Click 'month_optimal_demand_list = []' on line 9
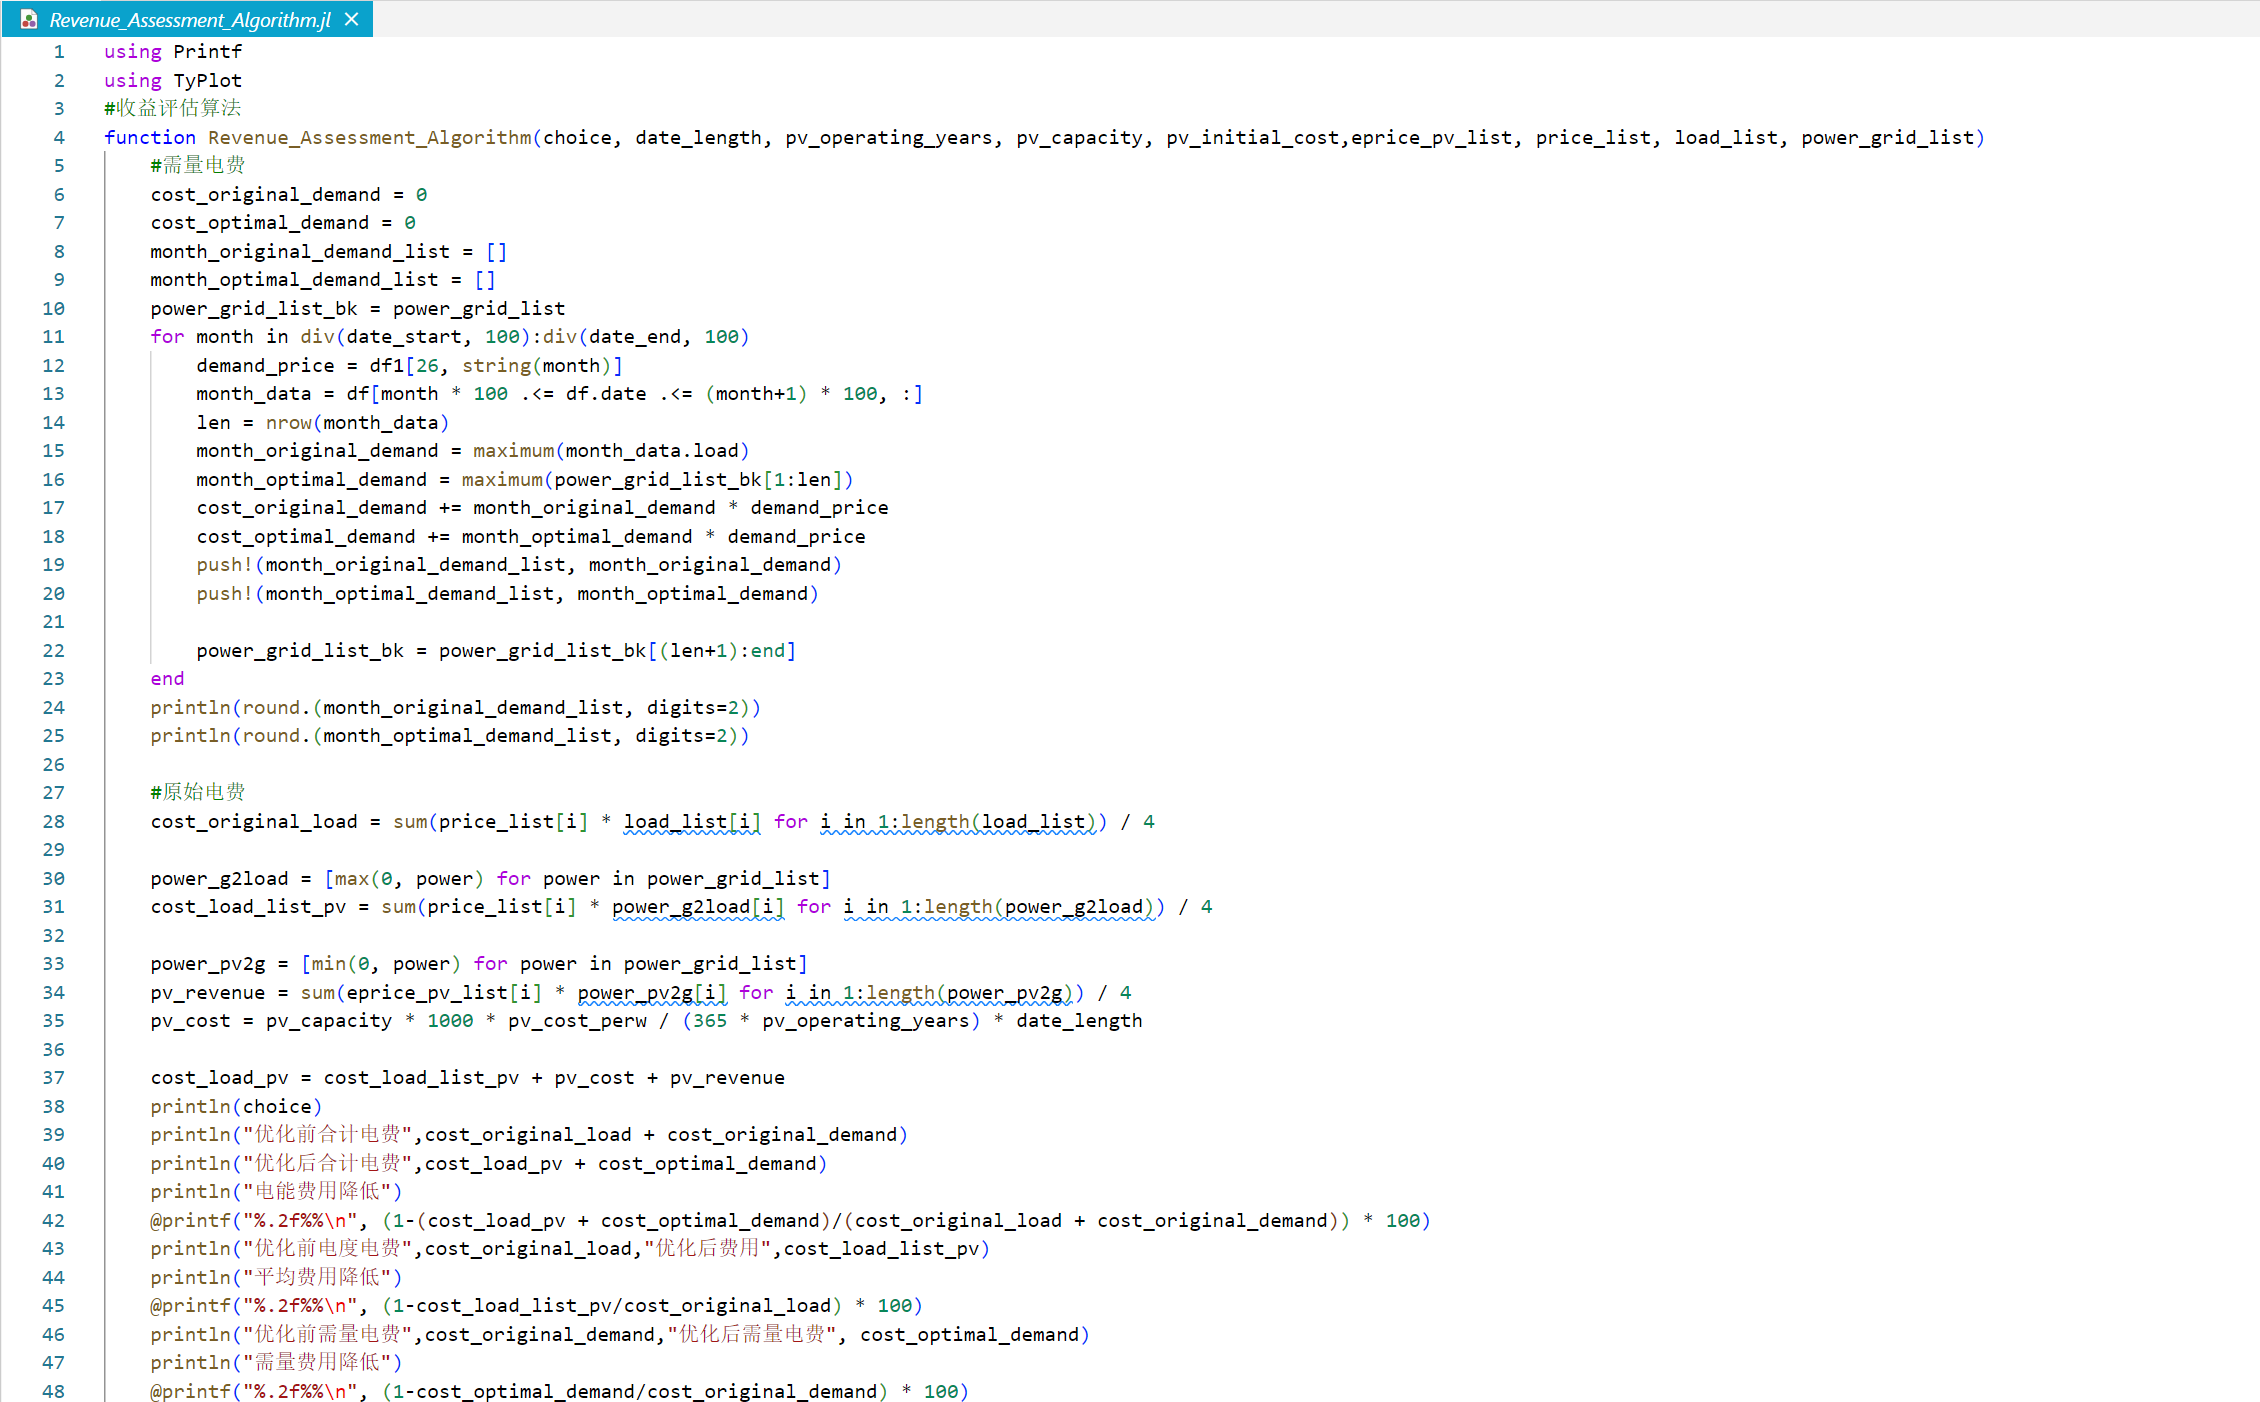This screenshot has width=2260, height=1402. pyautogui.click(x=323, y=279)
